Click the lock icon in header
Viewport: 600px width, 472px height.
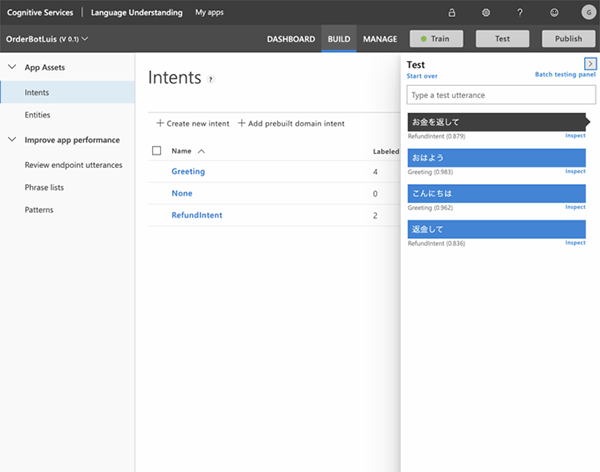[x=452, y=13]
